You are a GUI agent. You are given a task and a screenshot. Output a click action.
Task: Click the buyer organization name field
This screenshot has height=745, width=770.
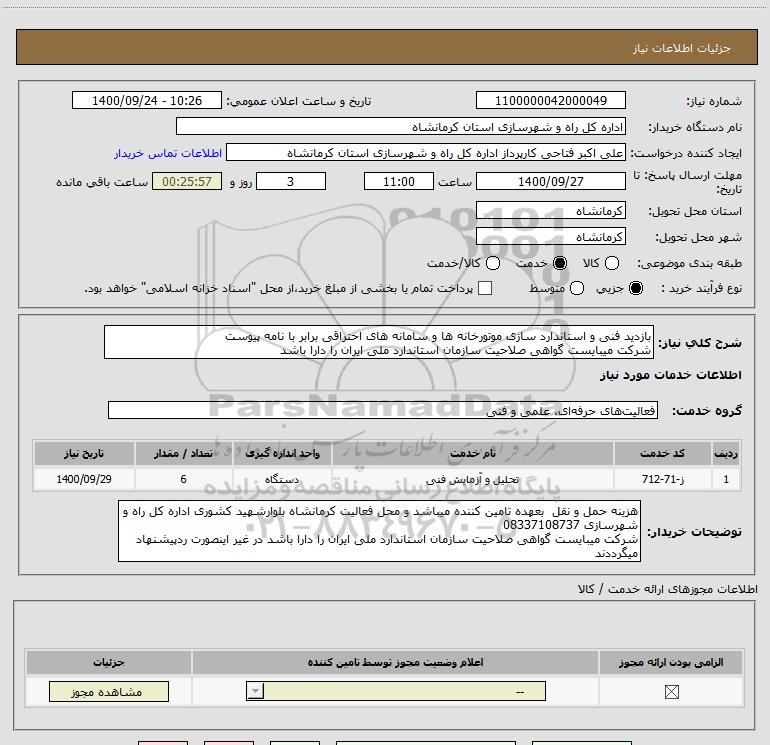pyautogui.click(x=401, y=127)
